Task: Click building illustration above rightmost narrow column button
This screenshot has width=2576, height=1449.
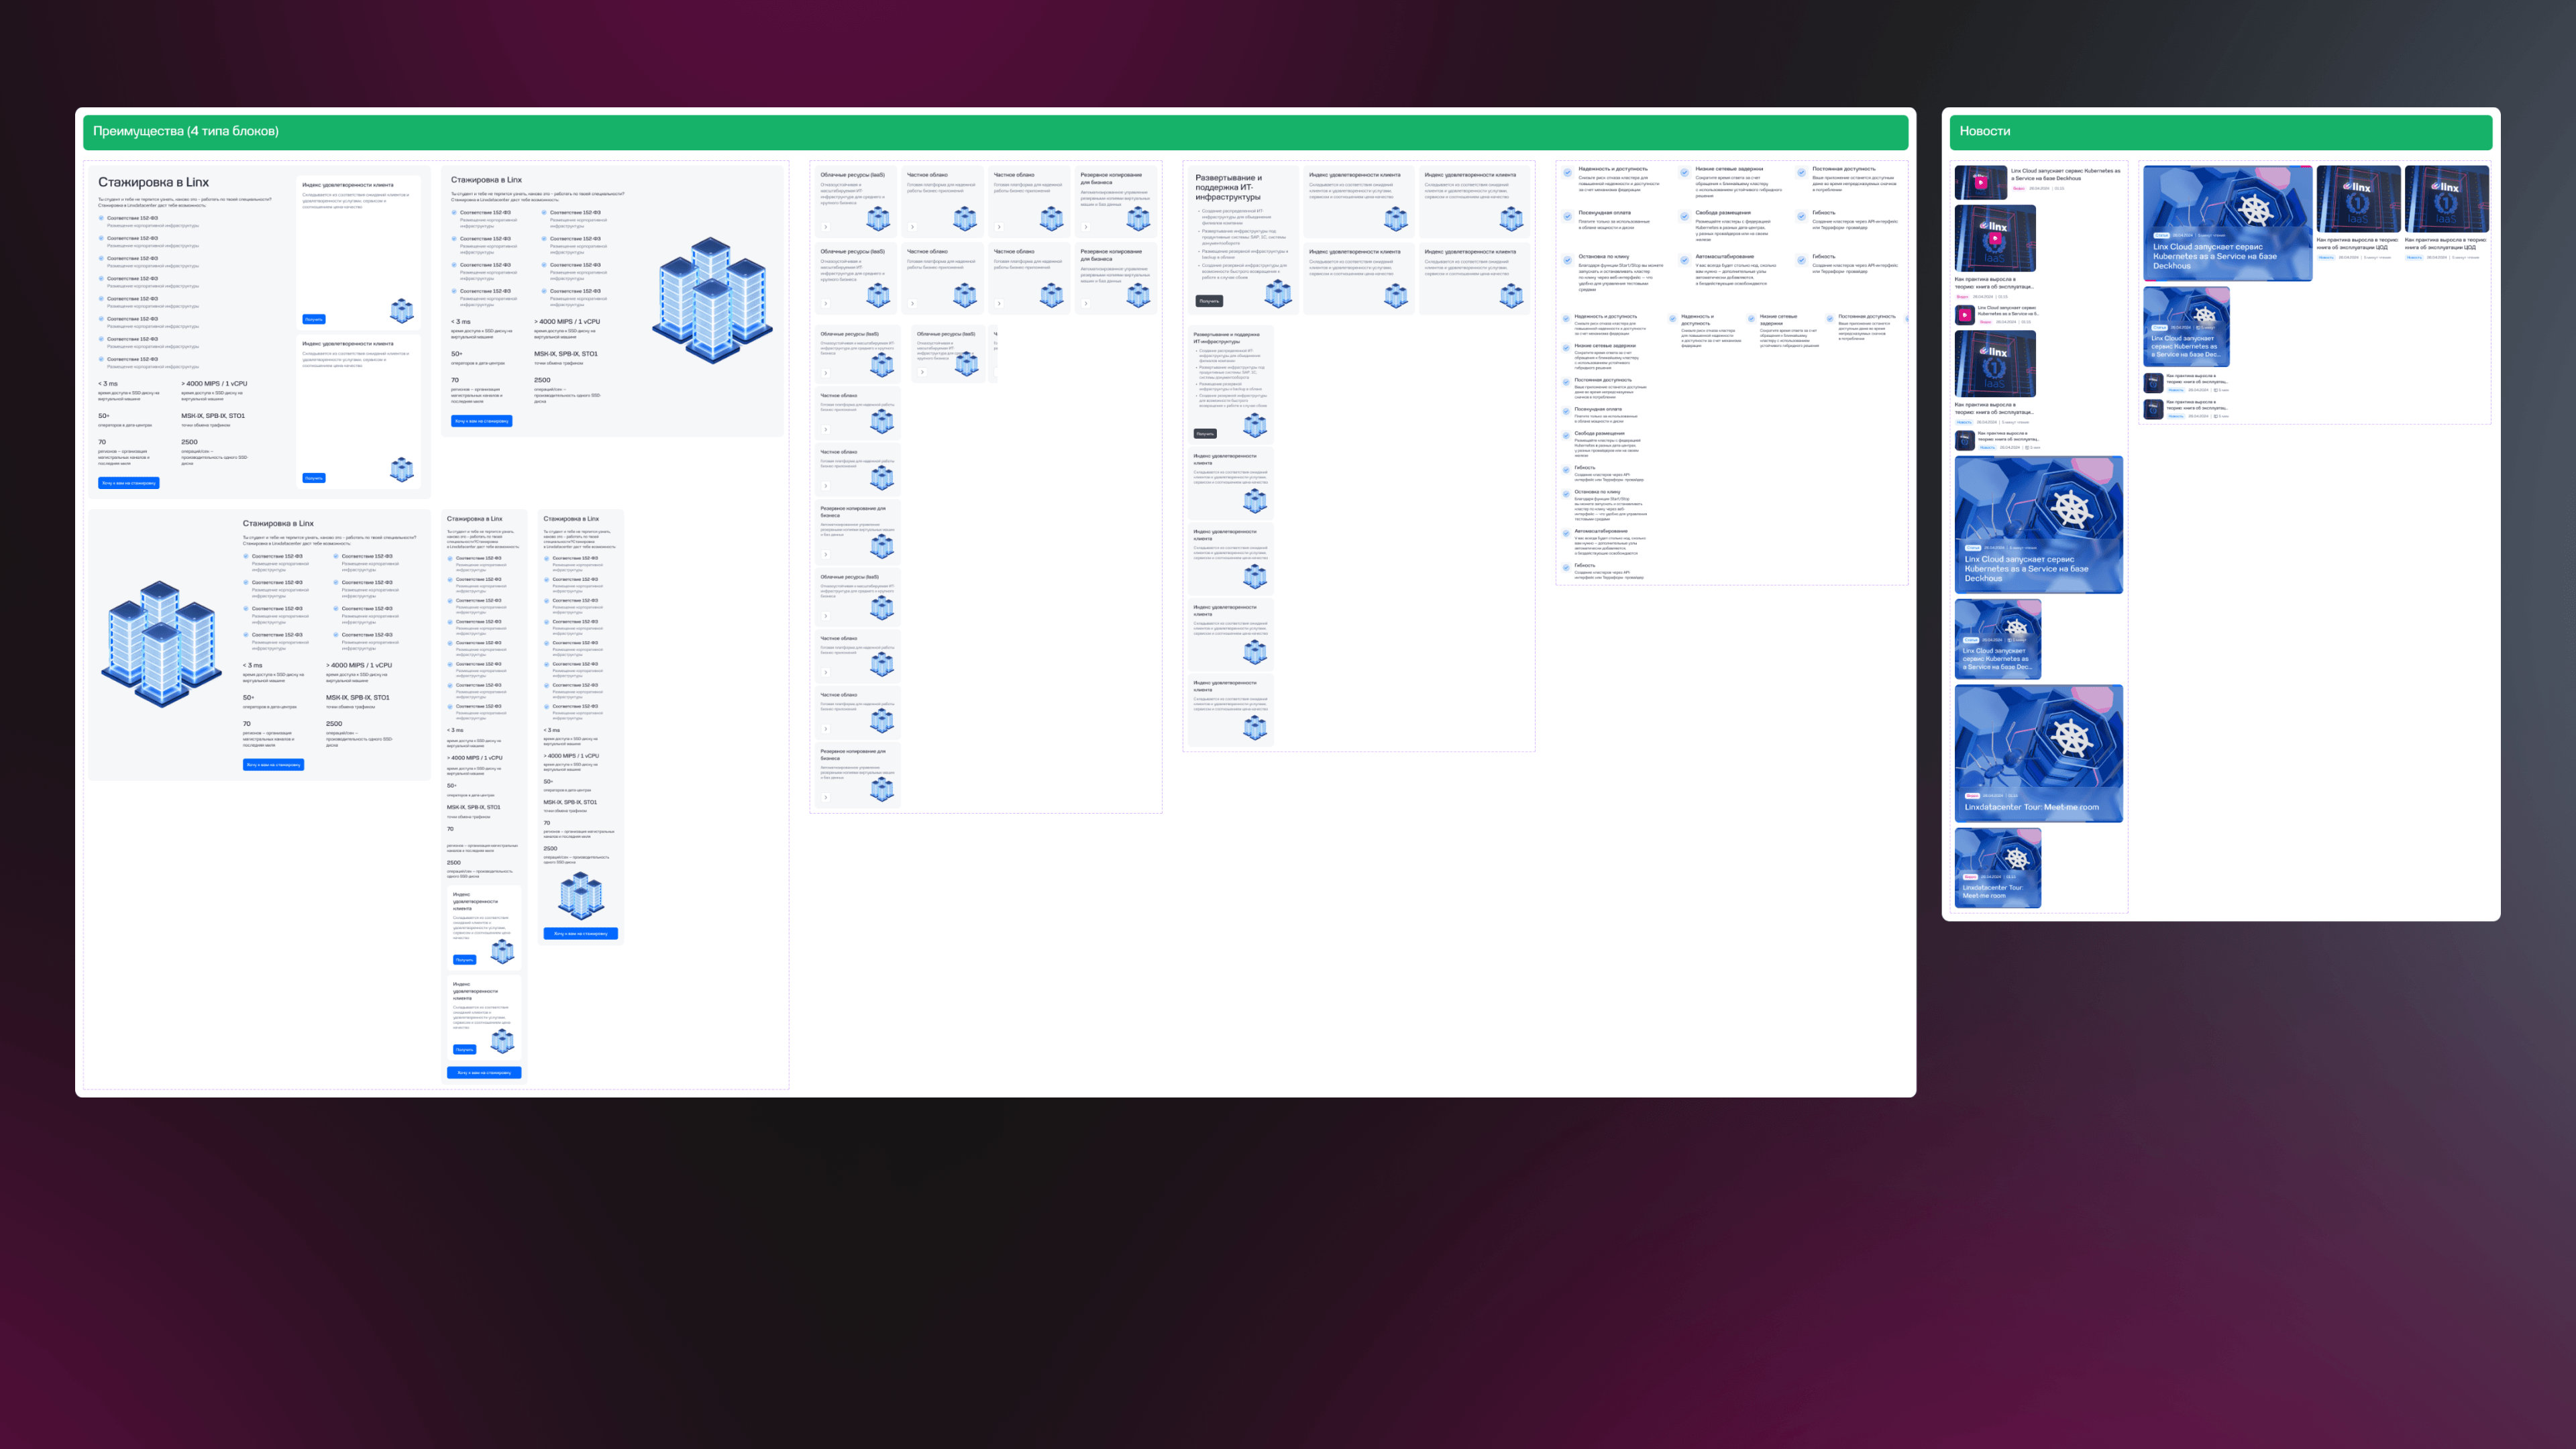Action: tap(580, 895)
